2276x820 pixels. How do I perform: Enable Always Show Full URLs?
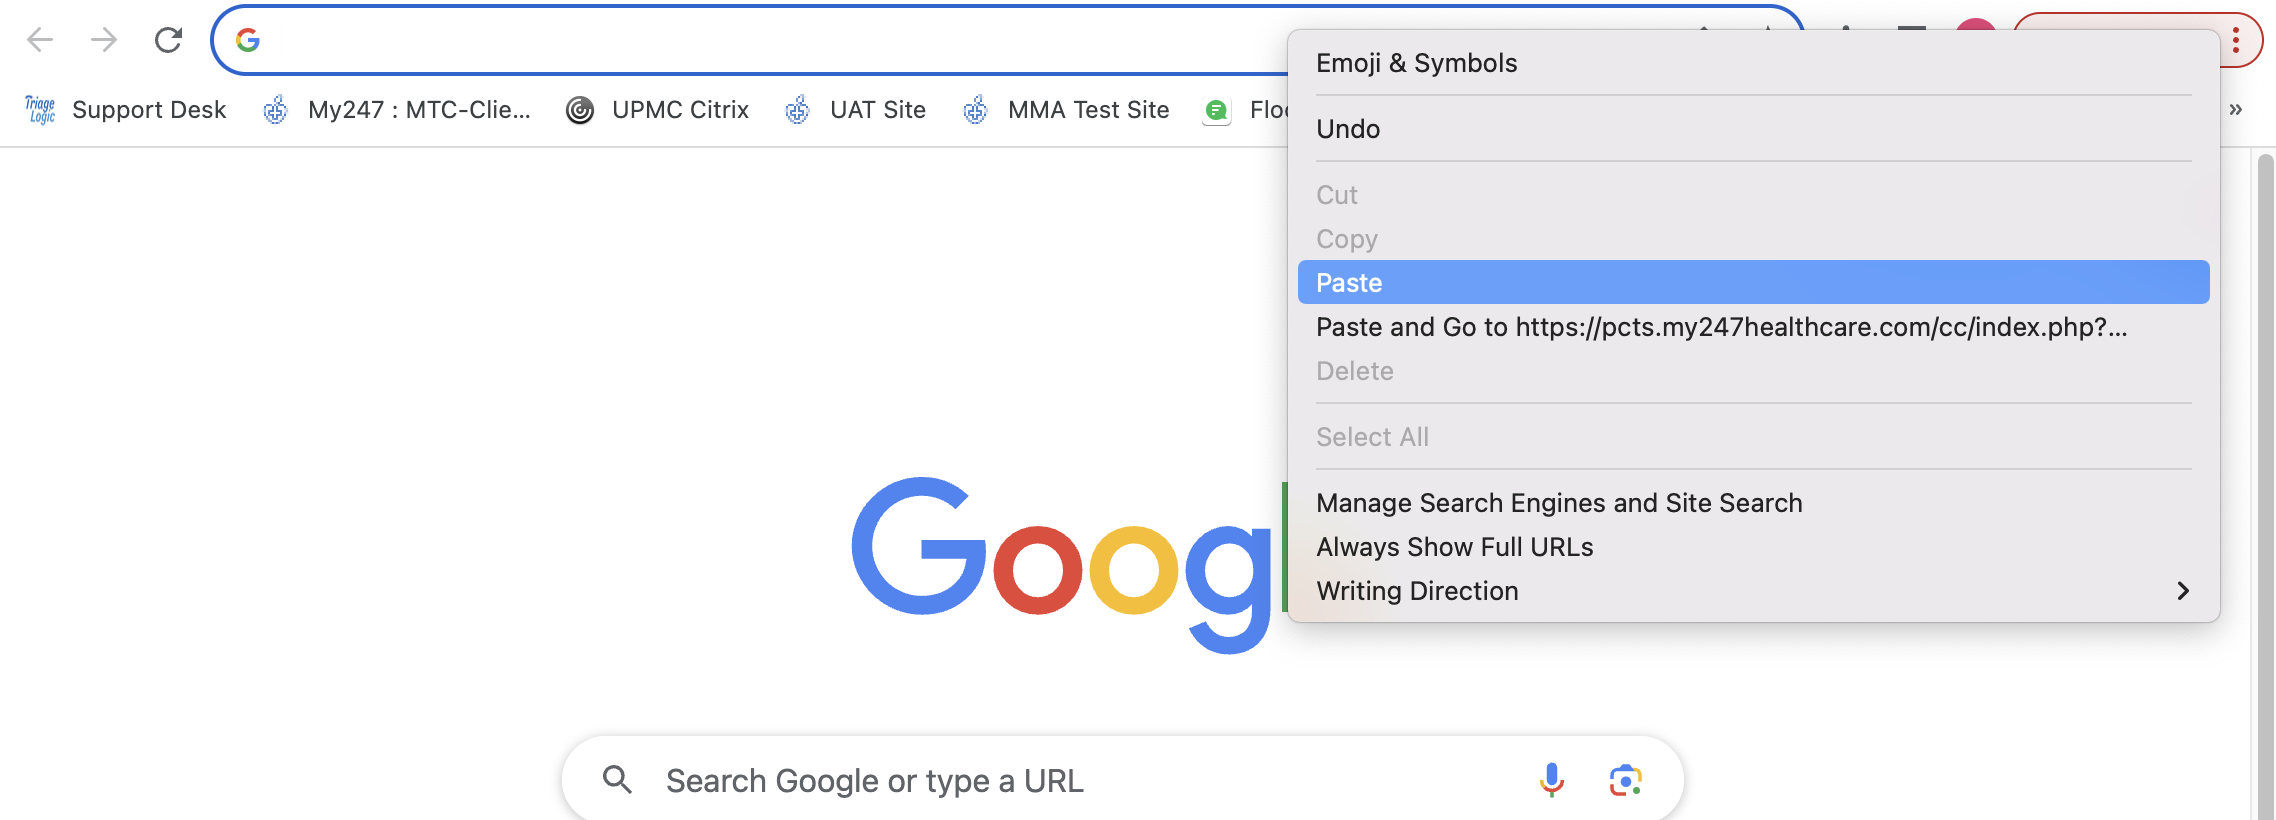point(1455,547)
